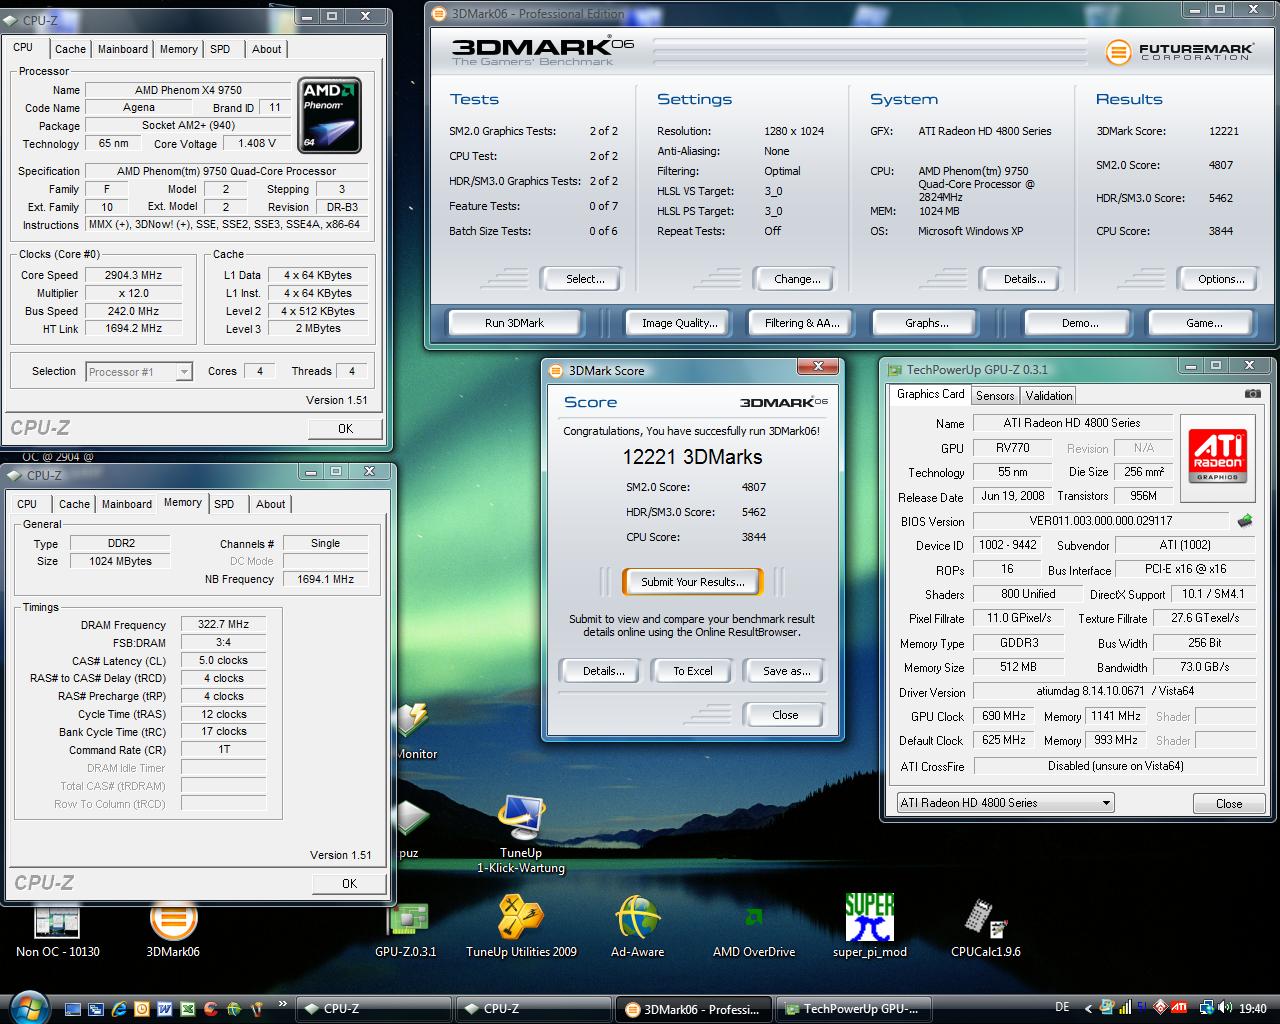Click the Core Speed 2904.3 MHz value
The image size is (1280, 1024).
133,275
